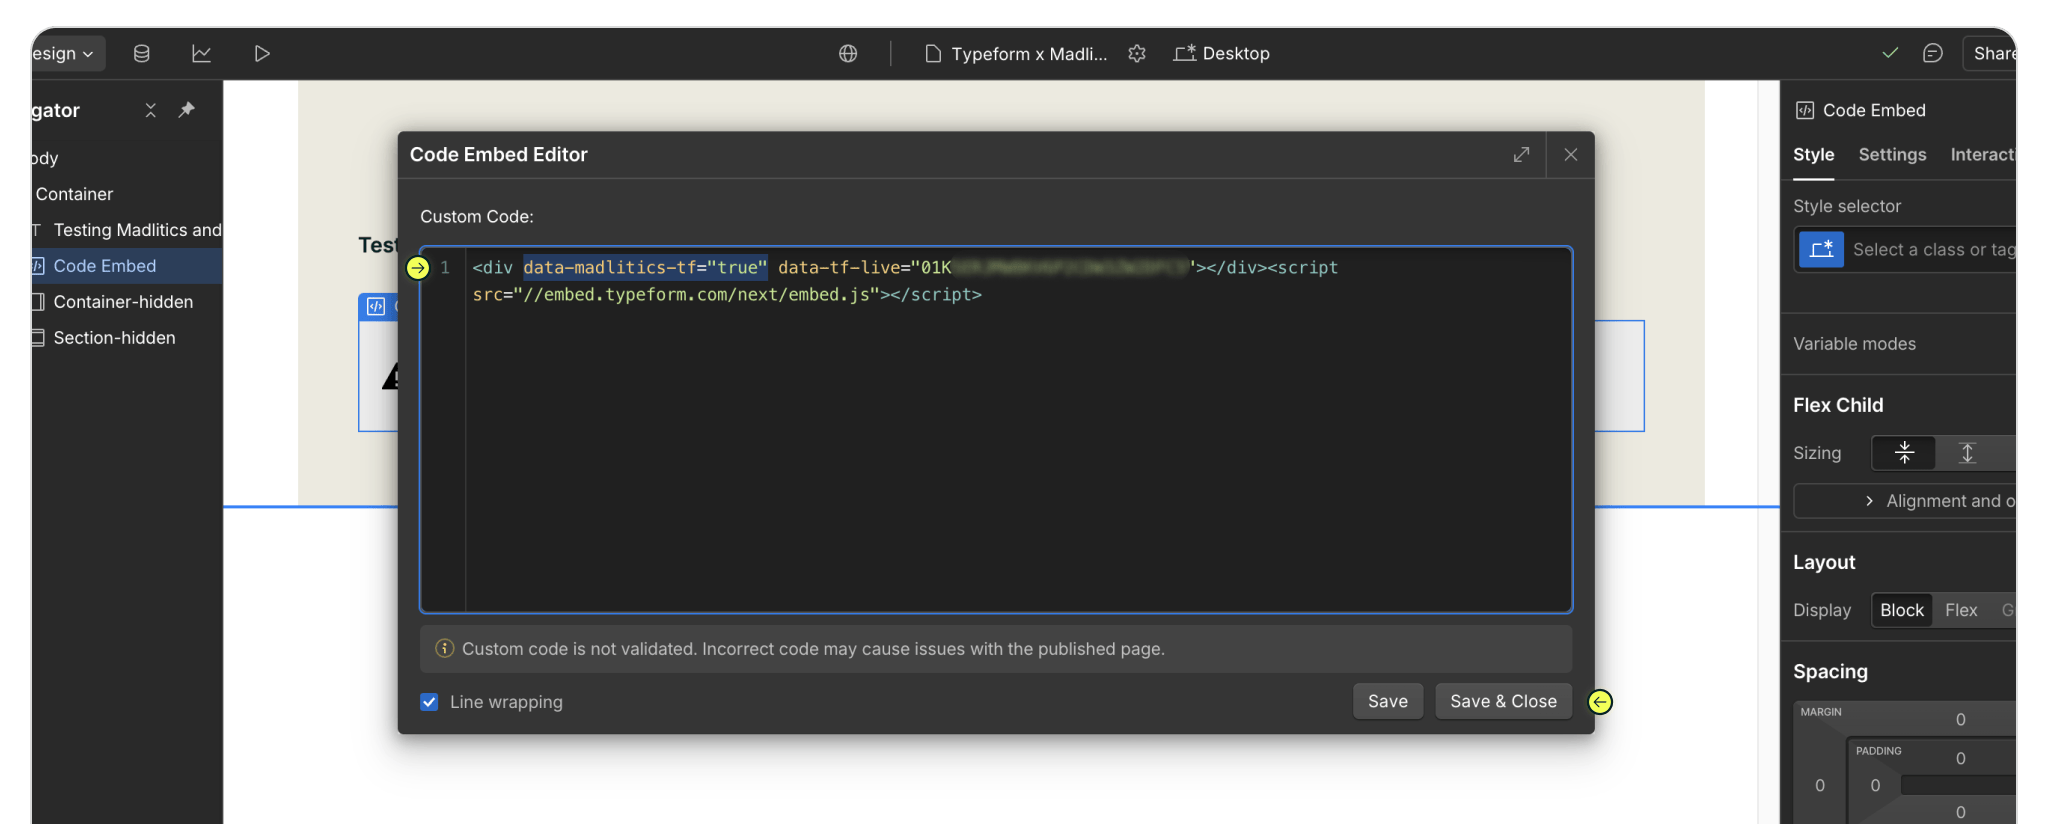Click the Code Embed panel header icon
Image resolution: width=2048 pixels, height=824 pixels.
tap(1805, 110)
